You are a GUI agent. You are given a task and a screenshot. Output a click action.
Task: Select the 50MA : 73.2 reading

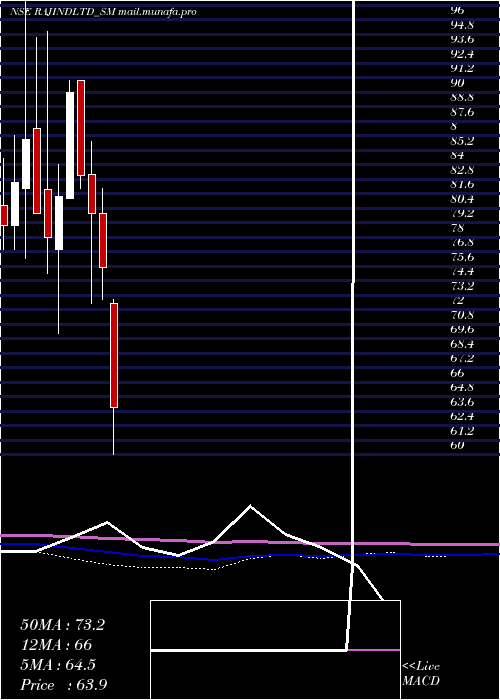click(x=62, y=625)
